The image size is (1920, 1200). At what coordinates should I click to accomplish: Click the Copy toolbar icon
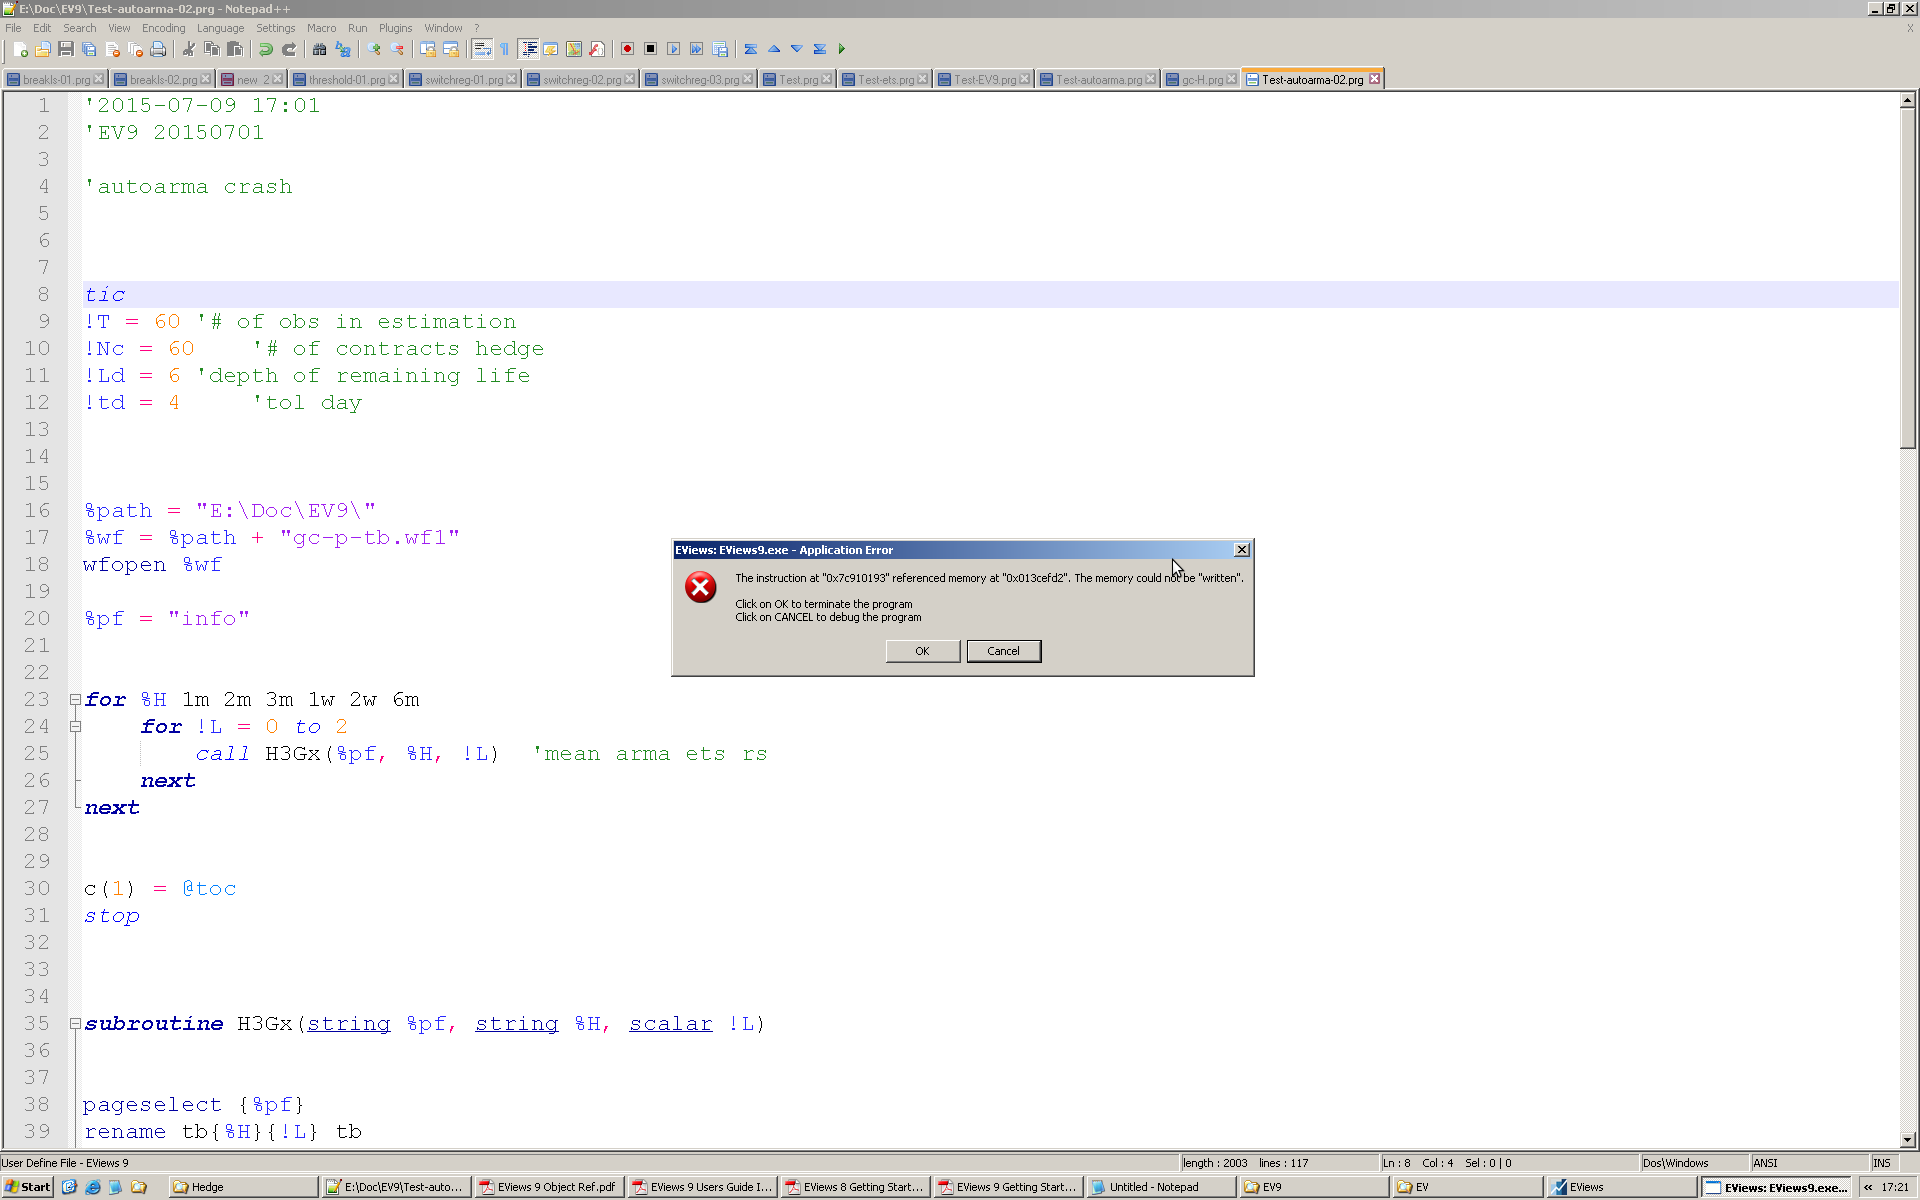[211, 49]
